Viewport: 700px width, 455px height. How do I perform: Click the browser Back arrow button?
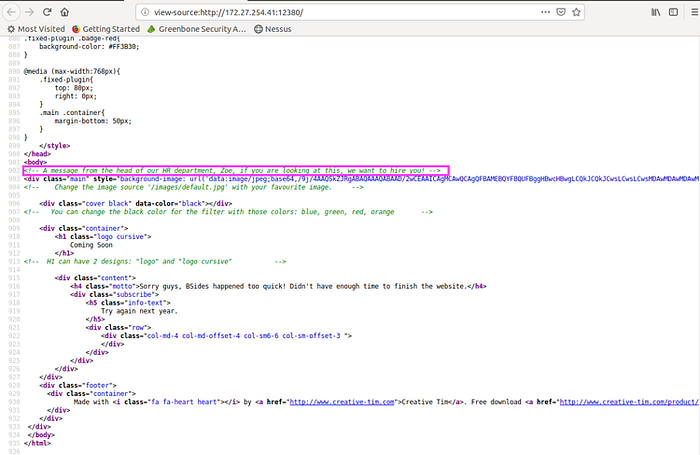tap(12, 12)
